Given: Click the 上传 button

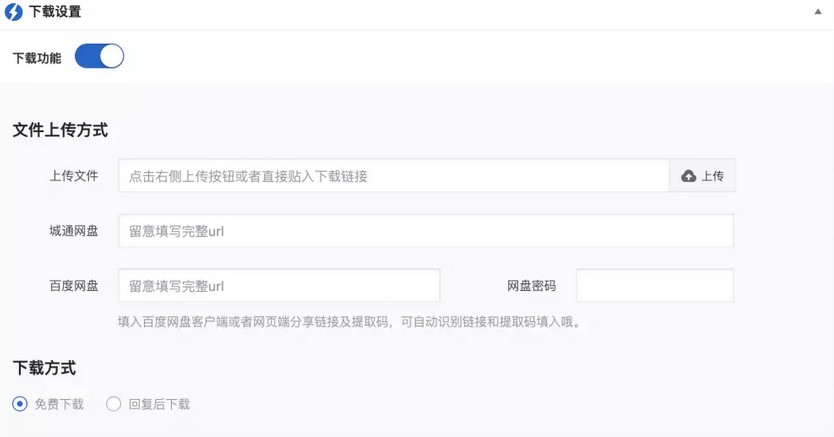Looking at the screenshot, I should [702, 176].
